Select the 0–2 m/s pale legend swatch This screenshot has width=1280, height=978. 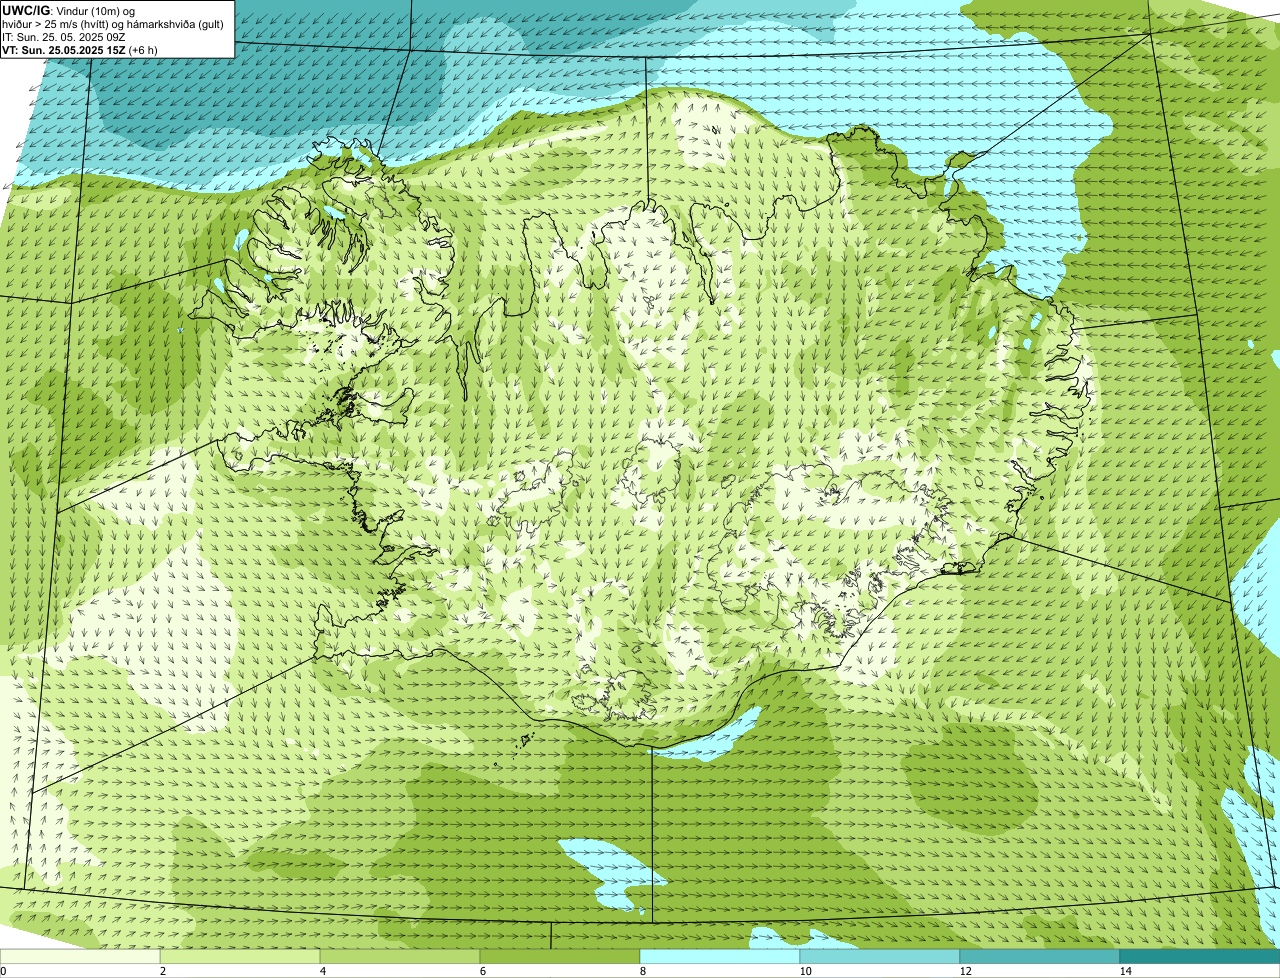(x=80, y=956)
